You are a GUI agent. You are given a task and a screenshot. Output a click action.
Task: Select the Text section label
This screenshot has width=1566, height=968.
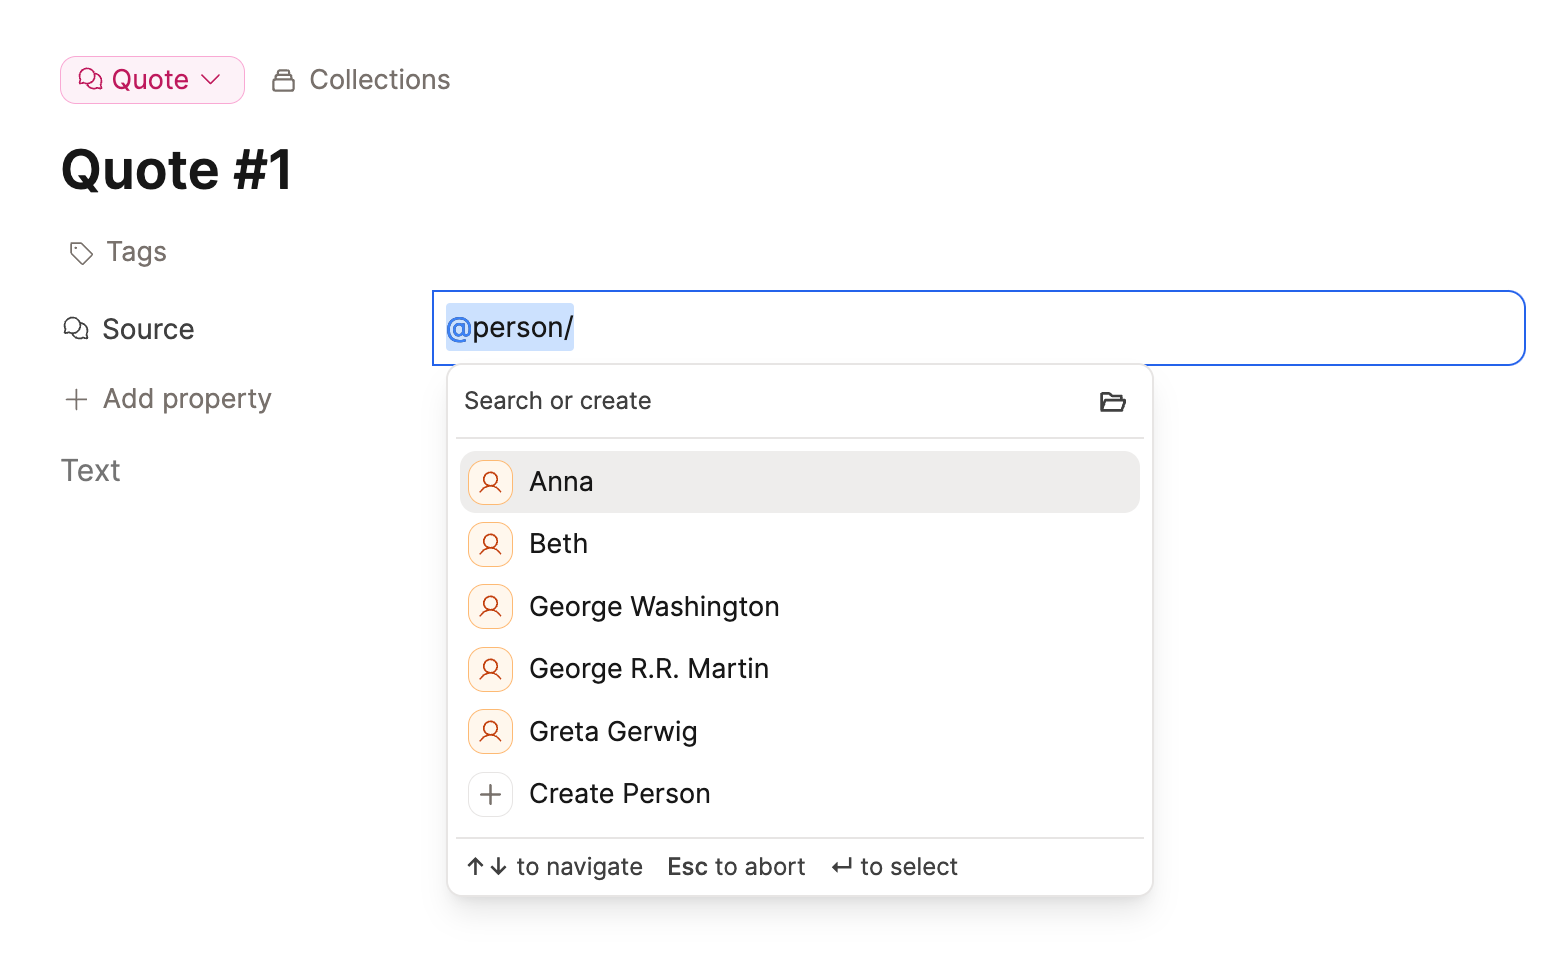click(x=90, y=470)
